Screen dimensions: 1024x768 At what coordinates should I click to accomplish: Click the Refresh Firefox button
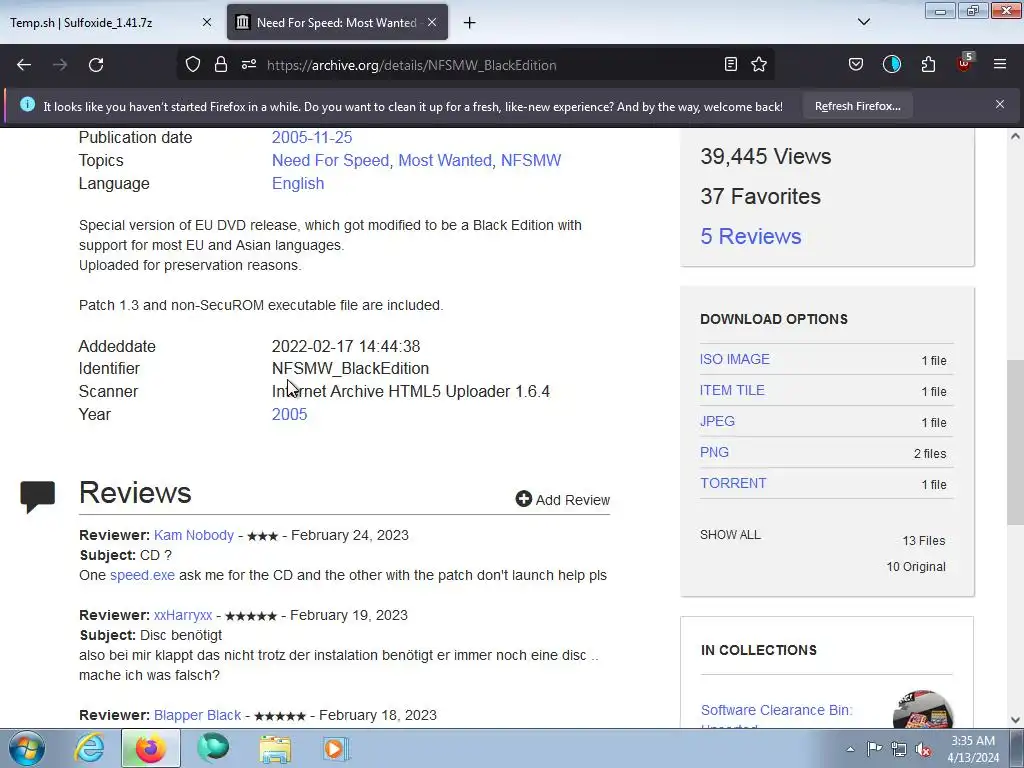coord(857,106)
